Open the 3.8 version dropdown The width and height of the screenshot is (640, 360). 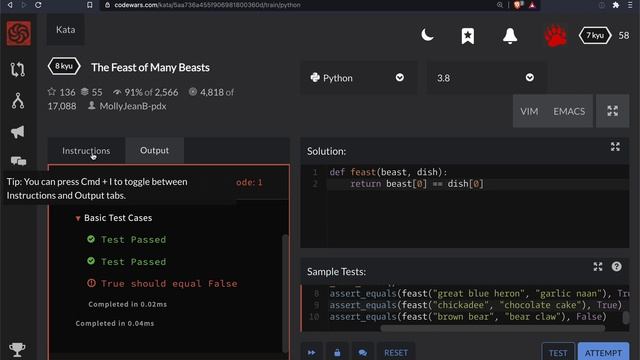pos(486,78)
